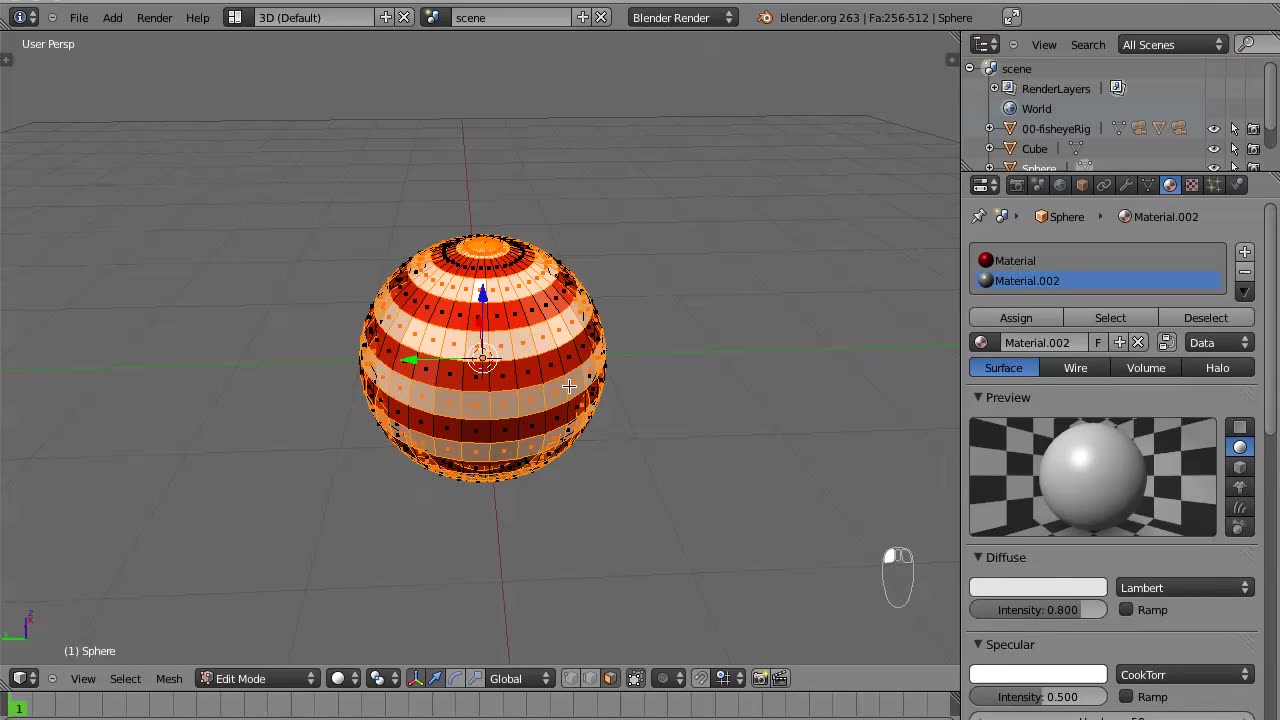This screenshot has height=720, width=1280.
Task: Toggle selectability arrow for Cube
Action: click(x=1234, y=149)
